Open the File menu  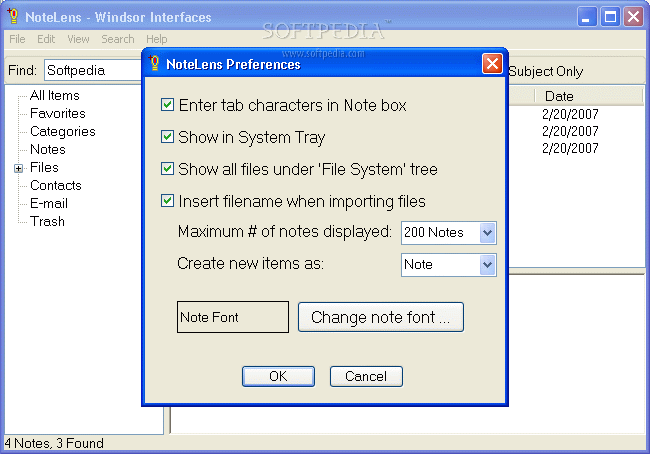(x=17, y=39)
